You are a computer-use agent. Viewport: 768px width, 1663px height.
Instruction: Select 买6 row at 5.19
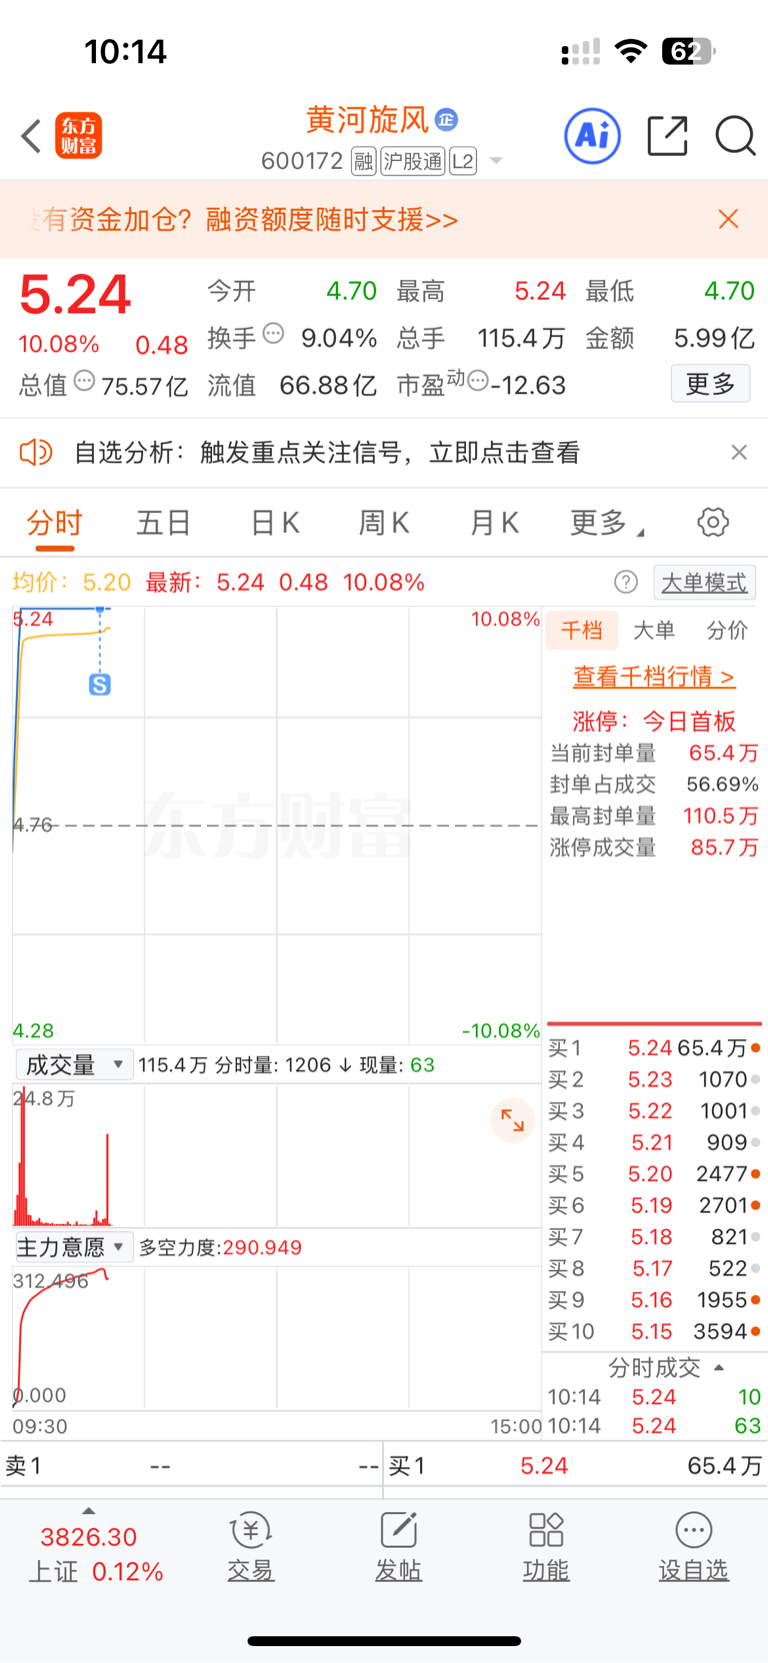(654, 1206)
